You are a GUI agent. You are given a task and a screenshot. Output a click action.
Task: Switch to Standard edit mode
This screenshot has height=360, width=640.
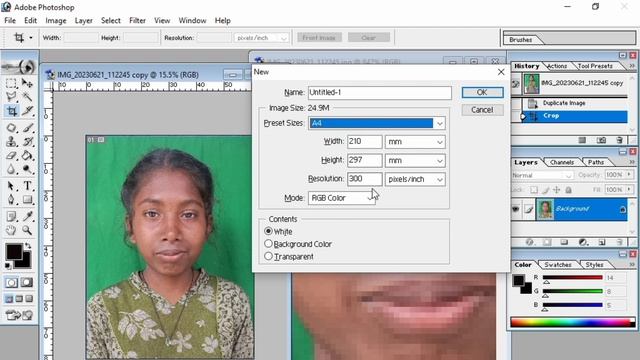[x=11, y=282]
